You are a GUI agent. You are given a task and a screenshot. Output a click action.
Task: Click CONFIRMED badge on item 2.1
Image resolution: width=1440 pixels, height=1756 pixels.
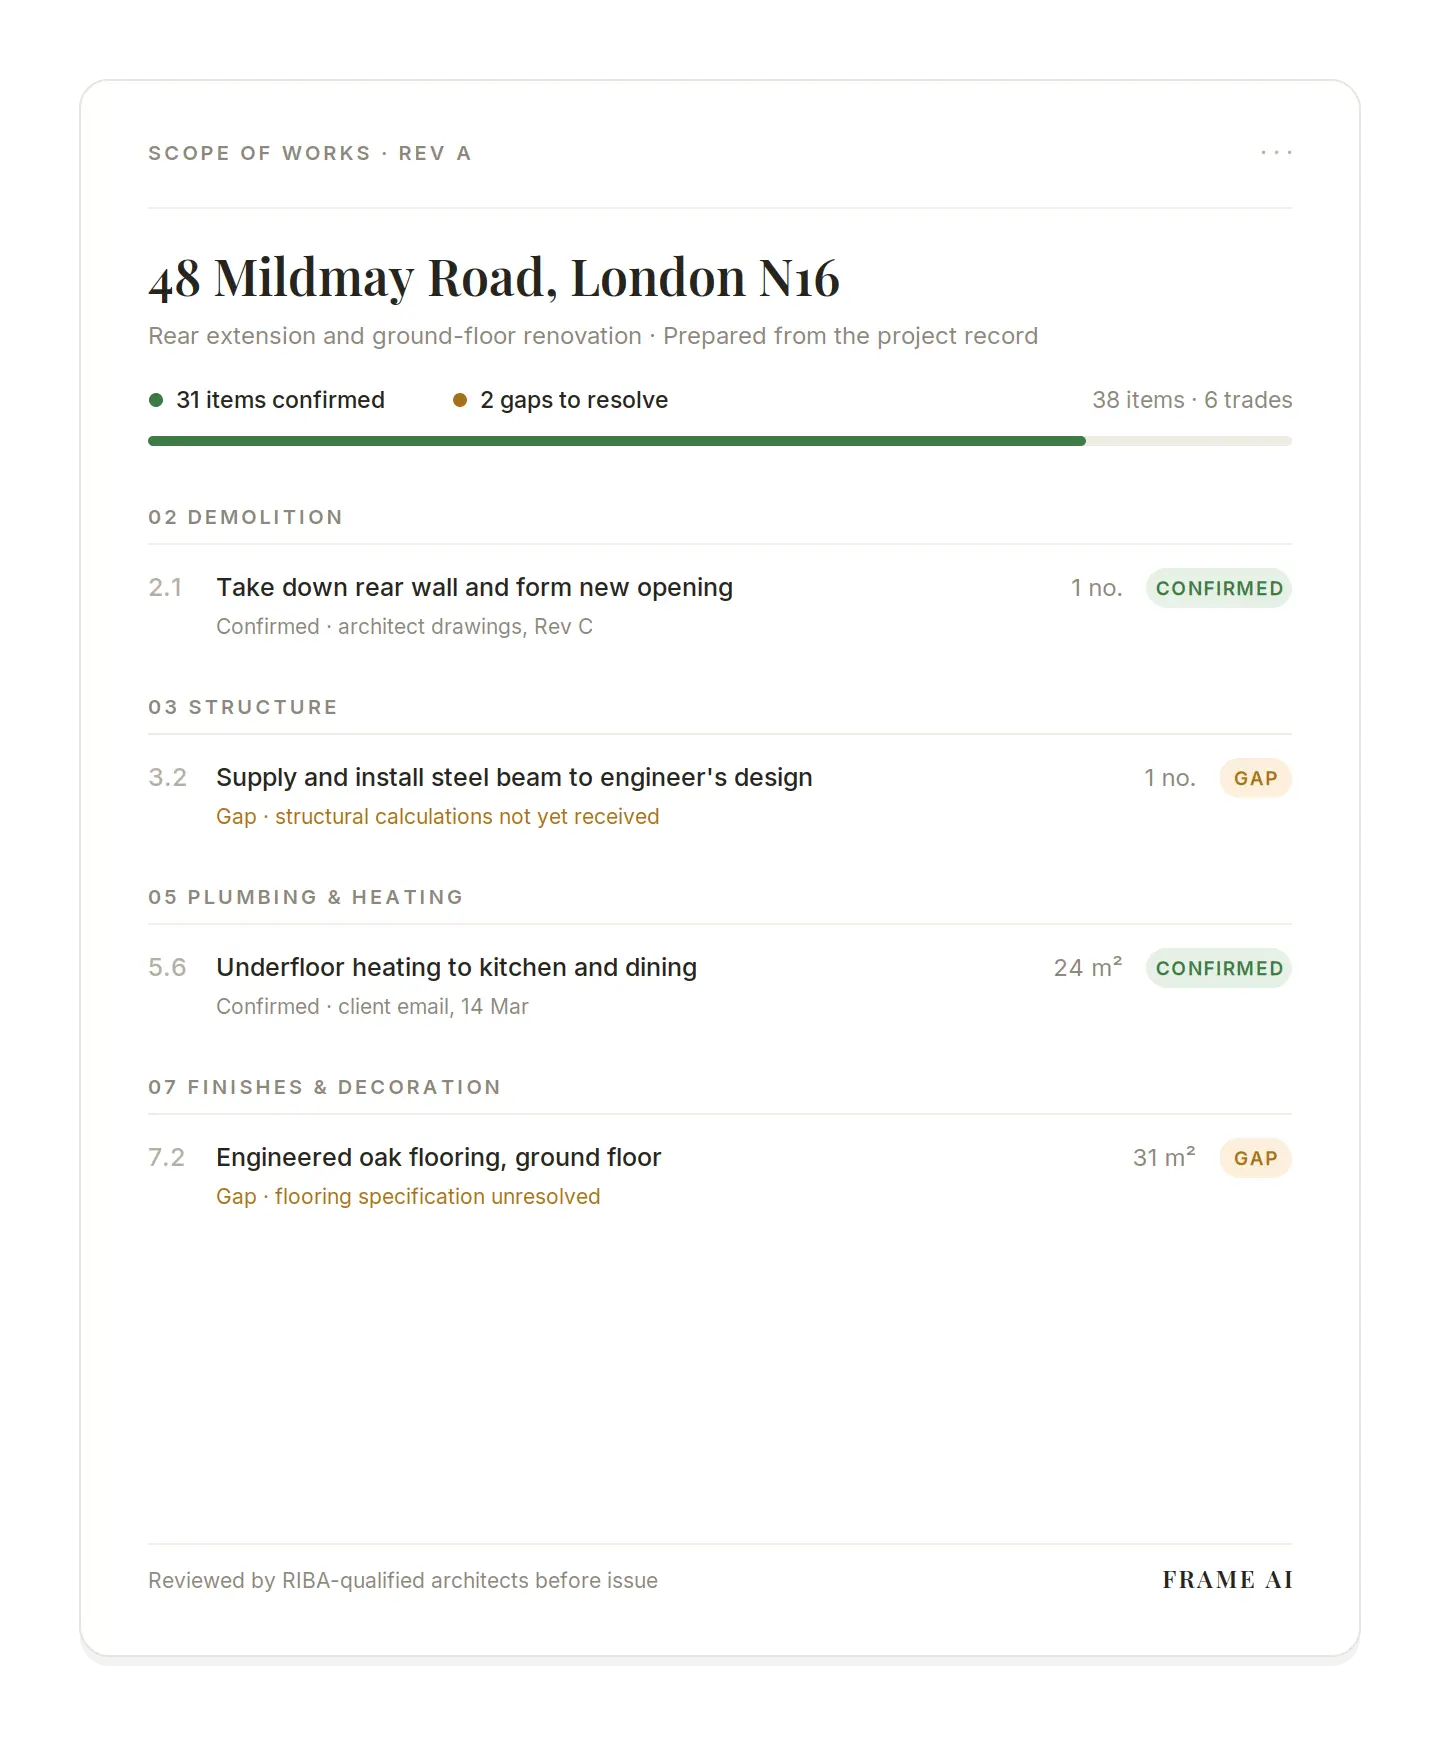tap(1219, 588)
